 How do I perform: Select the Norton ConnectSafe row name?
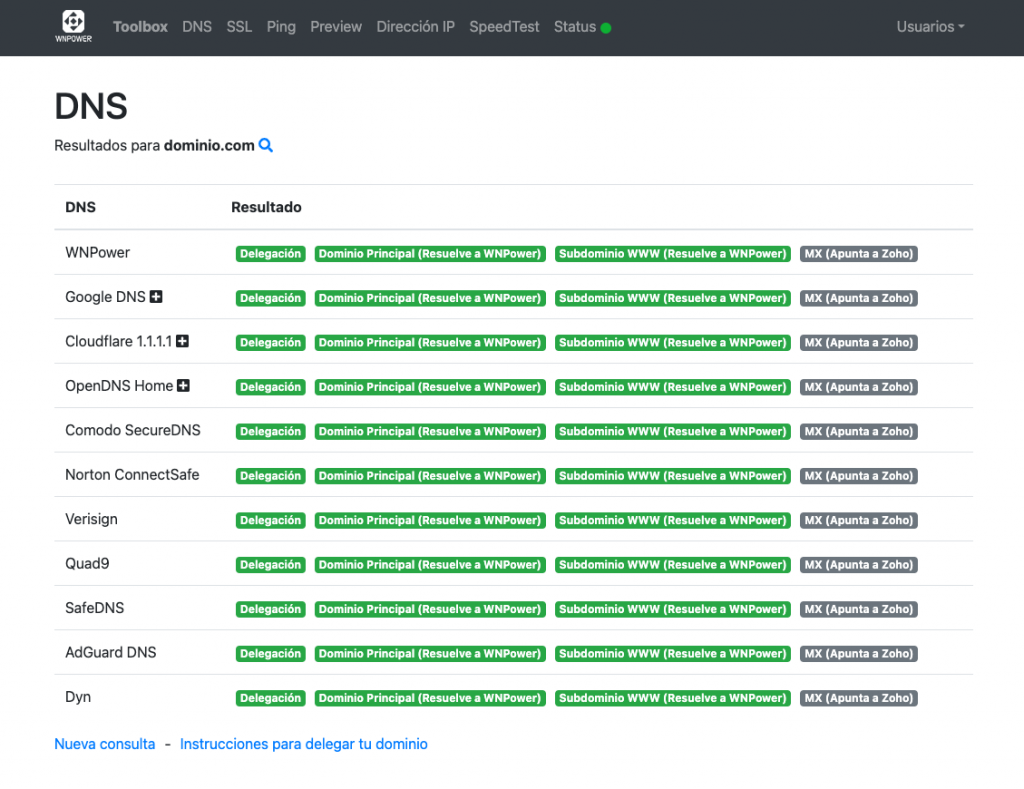(132, 474)
